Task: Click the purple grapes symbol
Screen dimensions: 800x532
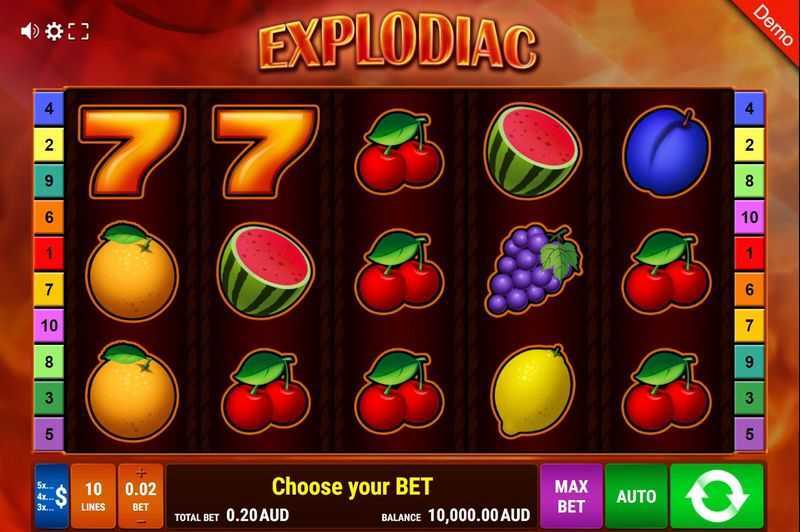Action: [533, 269]
